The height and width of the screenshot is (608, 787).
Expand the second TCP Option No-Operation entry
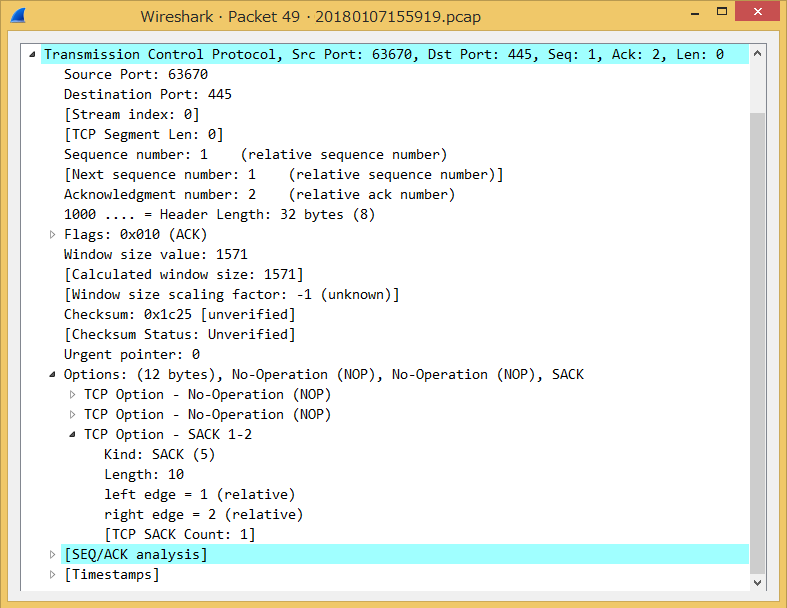tap(73, 415)
